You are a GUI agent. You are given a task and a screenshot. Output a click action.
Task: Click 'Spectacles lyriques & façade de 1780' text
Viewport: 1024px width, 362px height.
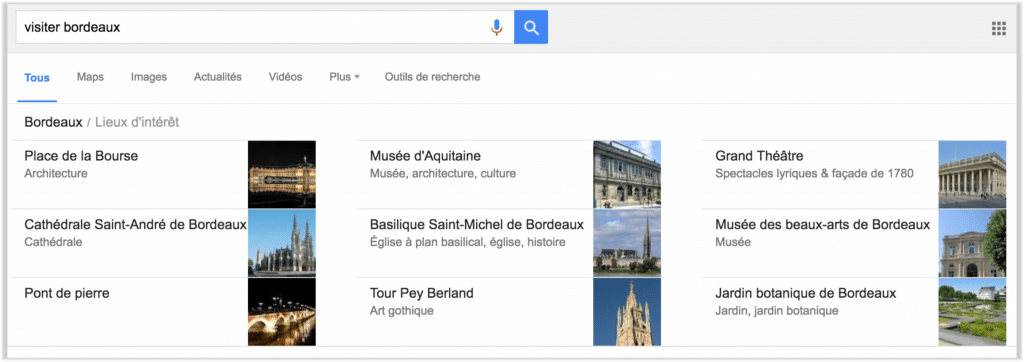click(814, 174)
